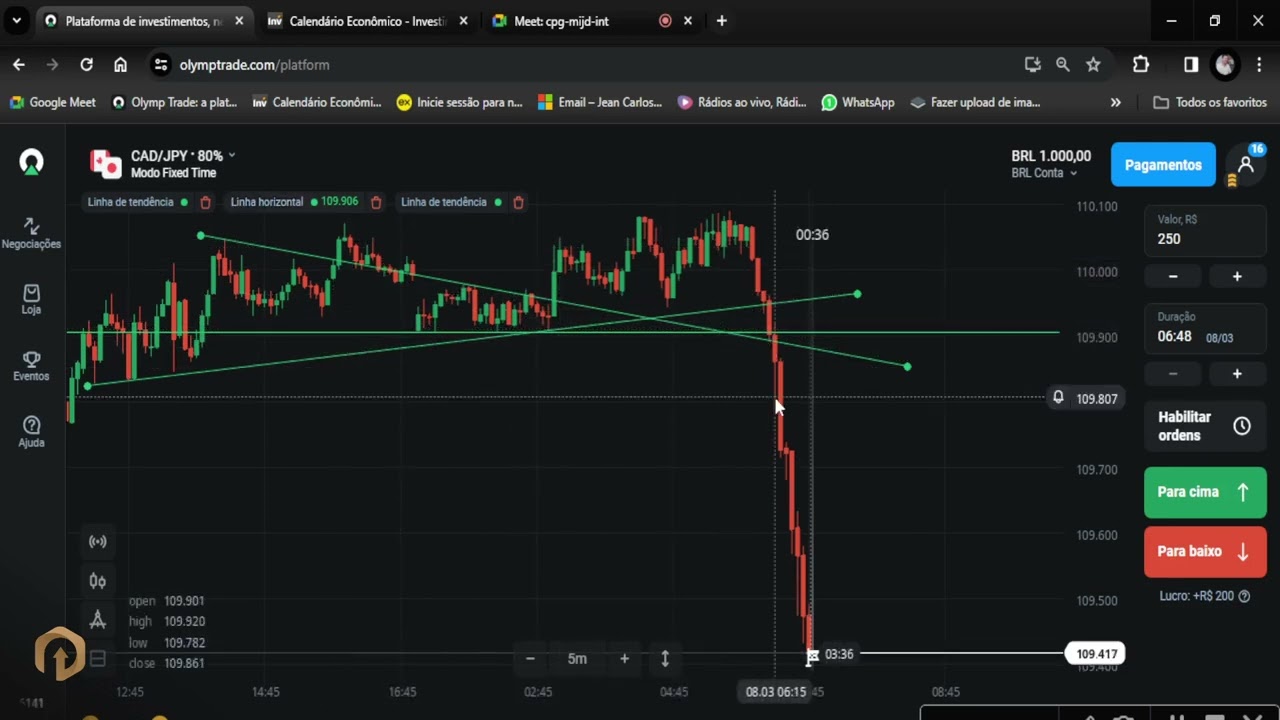The width and height of the screenshot is (1280, 720).
Task: Toggle color dot of Linha horizontal
Action: point(314,202)
